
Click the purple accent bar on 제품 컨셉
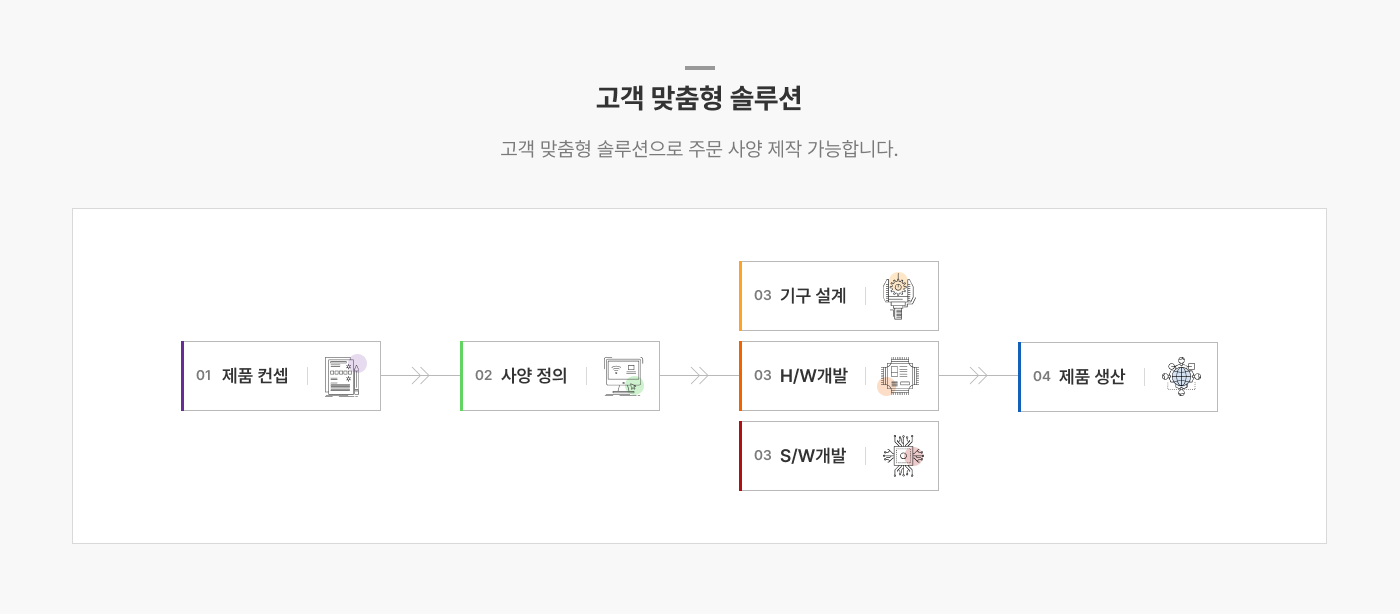click(x=183, y=376)
